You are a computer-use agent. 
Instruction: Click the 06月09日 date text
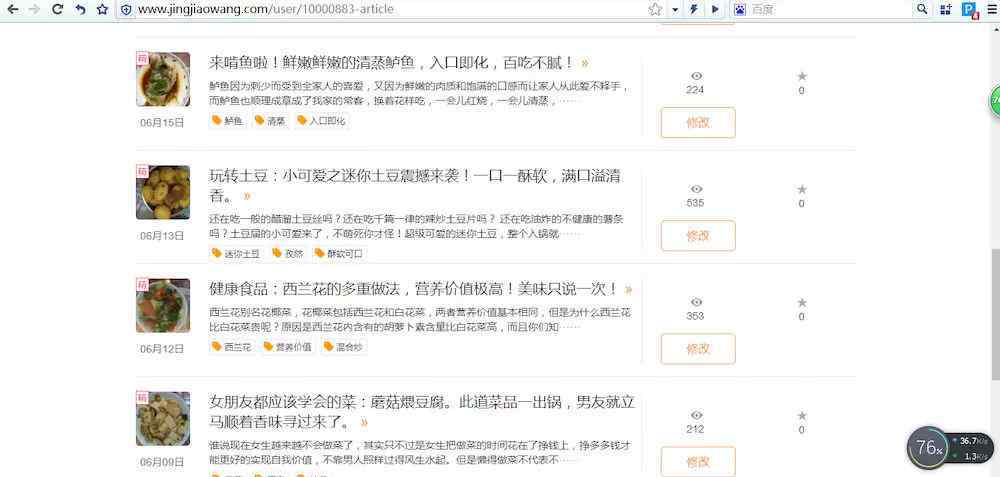[162, 462]
